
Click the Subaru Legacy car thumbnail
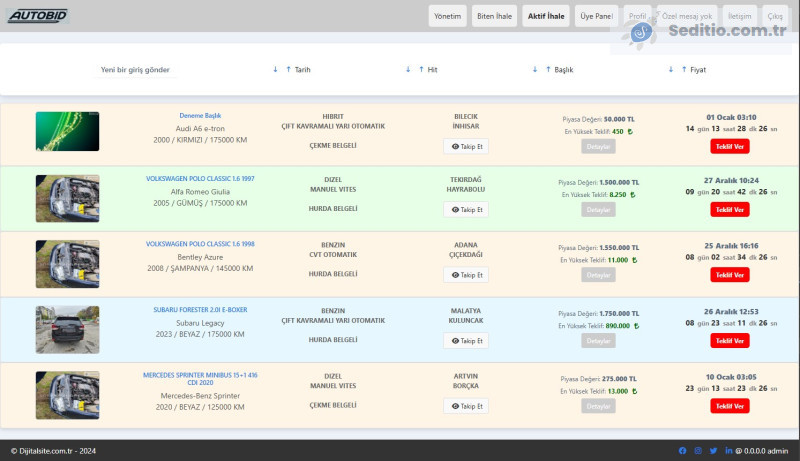[67, 328]
